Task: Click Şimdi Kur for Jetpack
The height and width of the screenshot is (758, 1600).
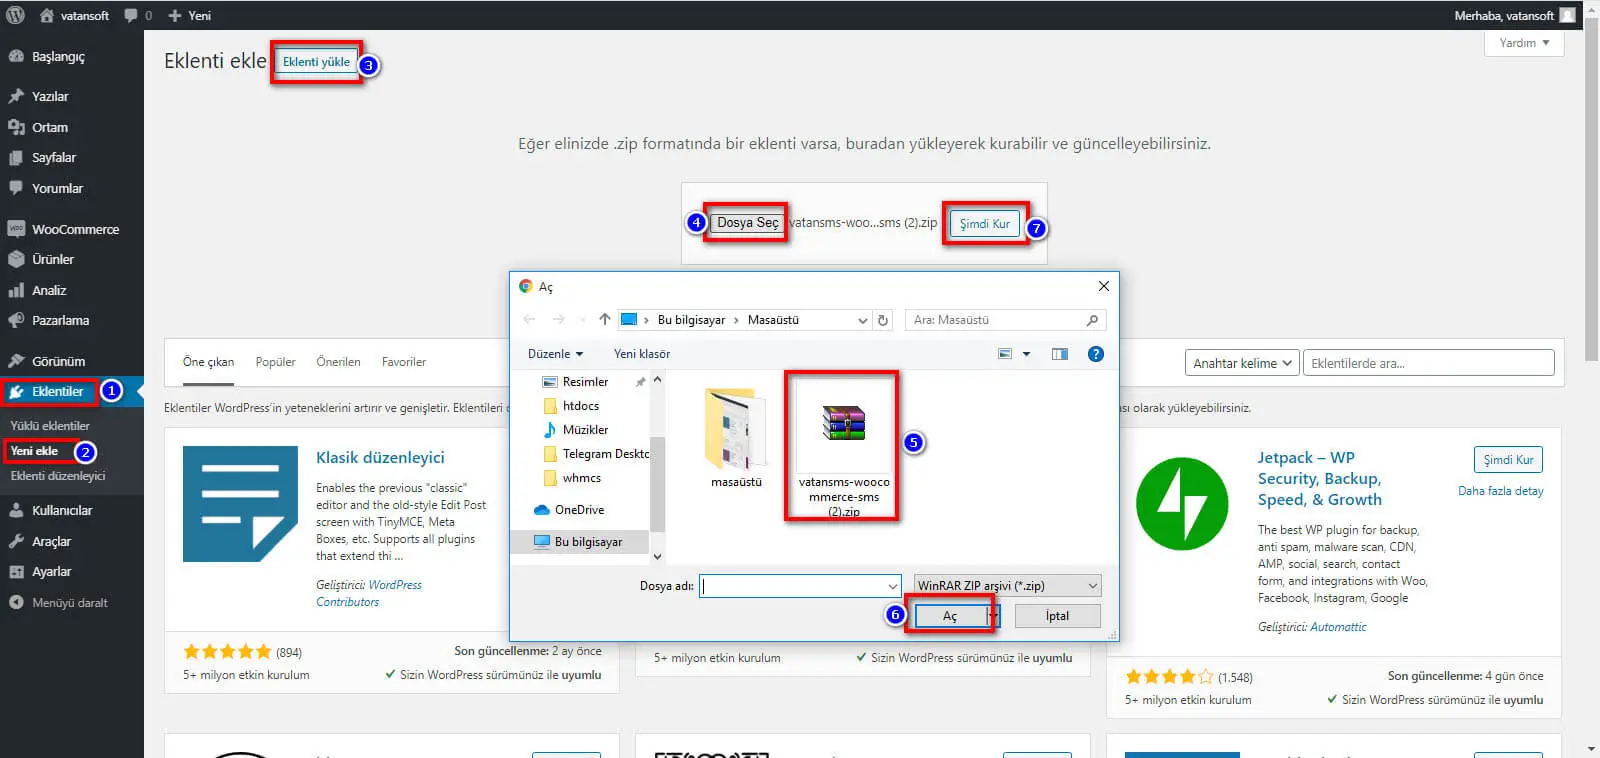Action: coord(1508,459)
